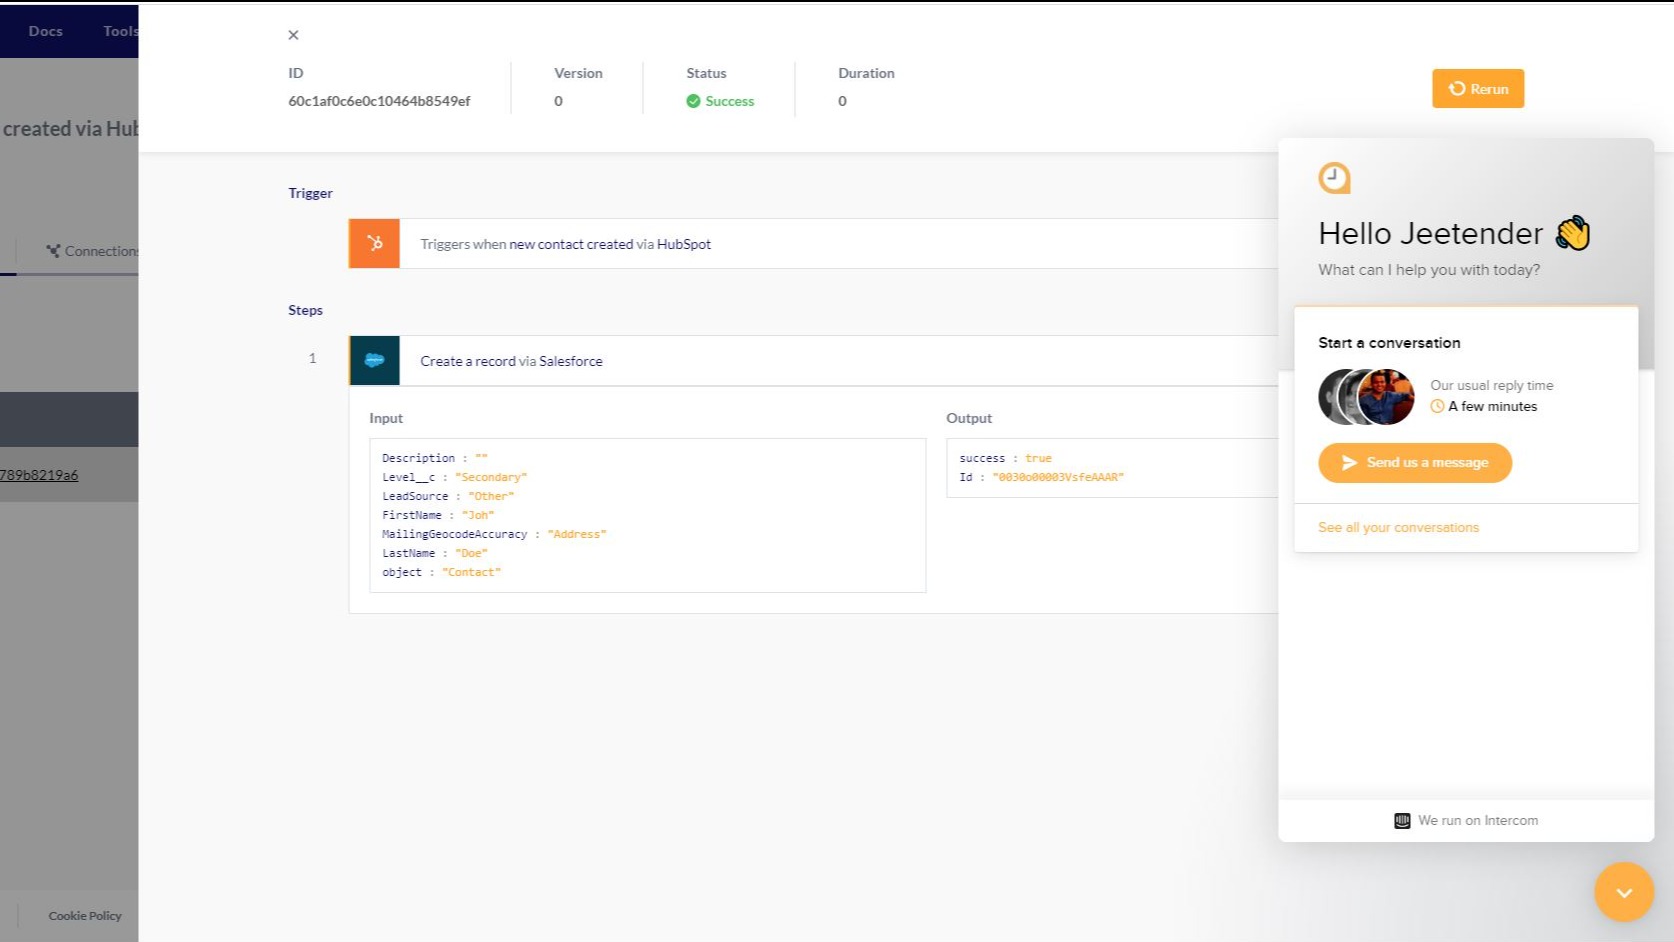Open the Cookie Policy link

point(84,915)
